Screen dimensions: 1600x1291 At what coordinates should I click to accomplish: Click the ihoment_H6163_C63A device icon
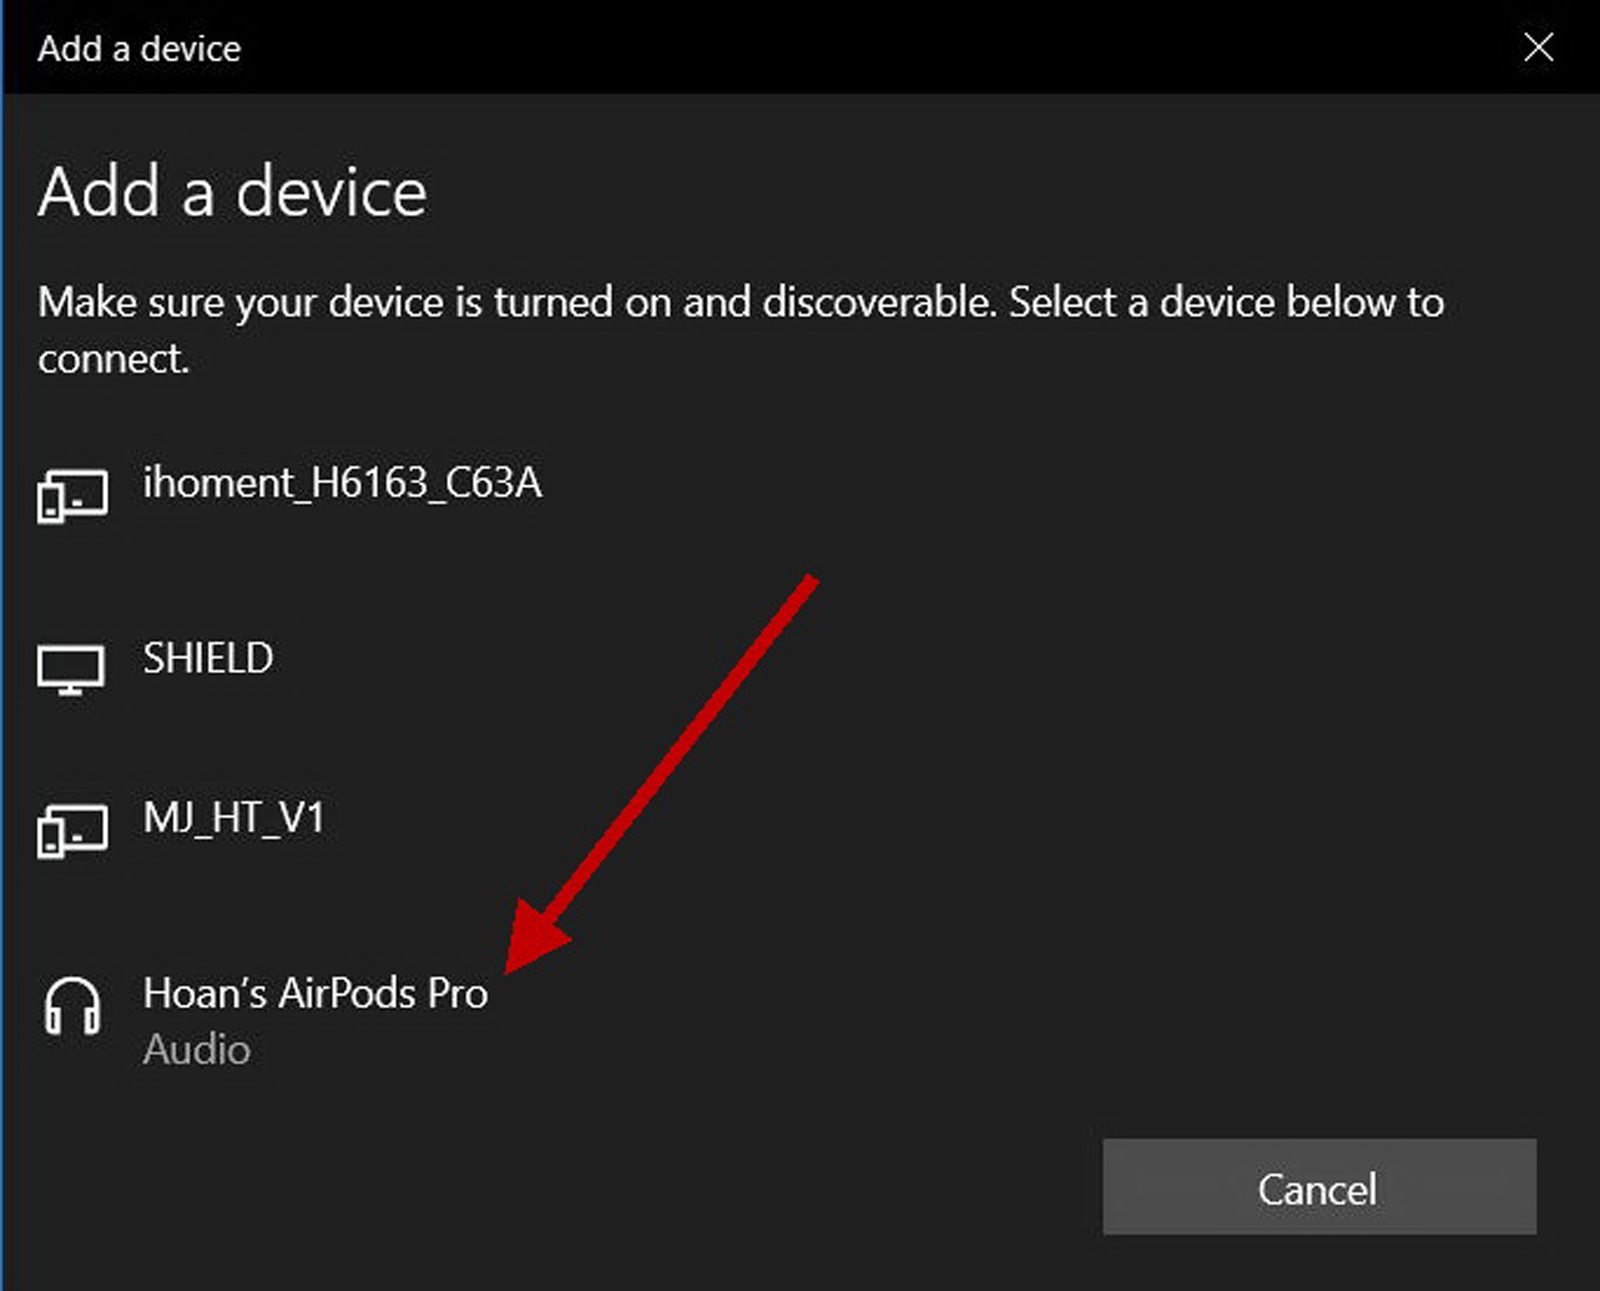pyautogui.click(x=72, y=496)
